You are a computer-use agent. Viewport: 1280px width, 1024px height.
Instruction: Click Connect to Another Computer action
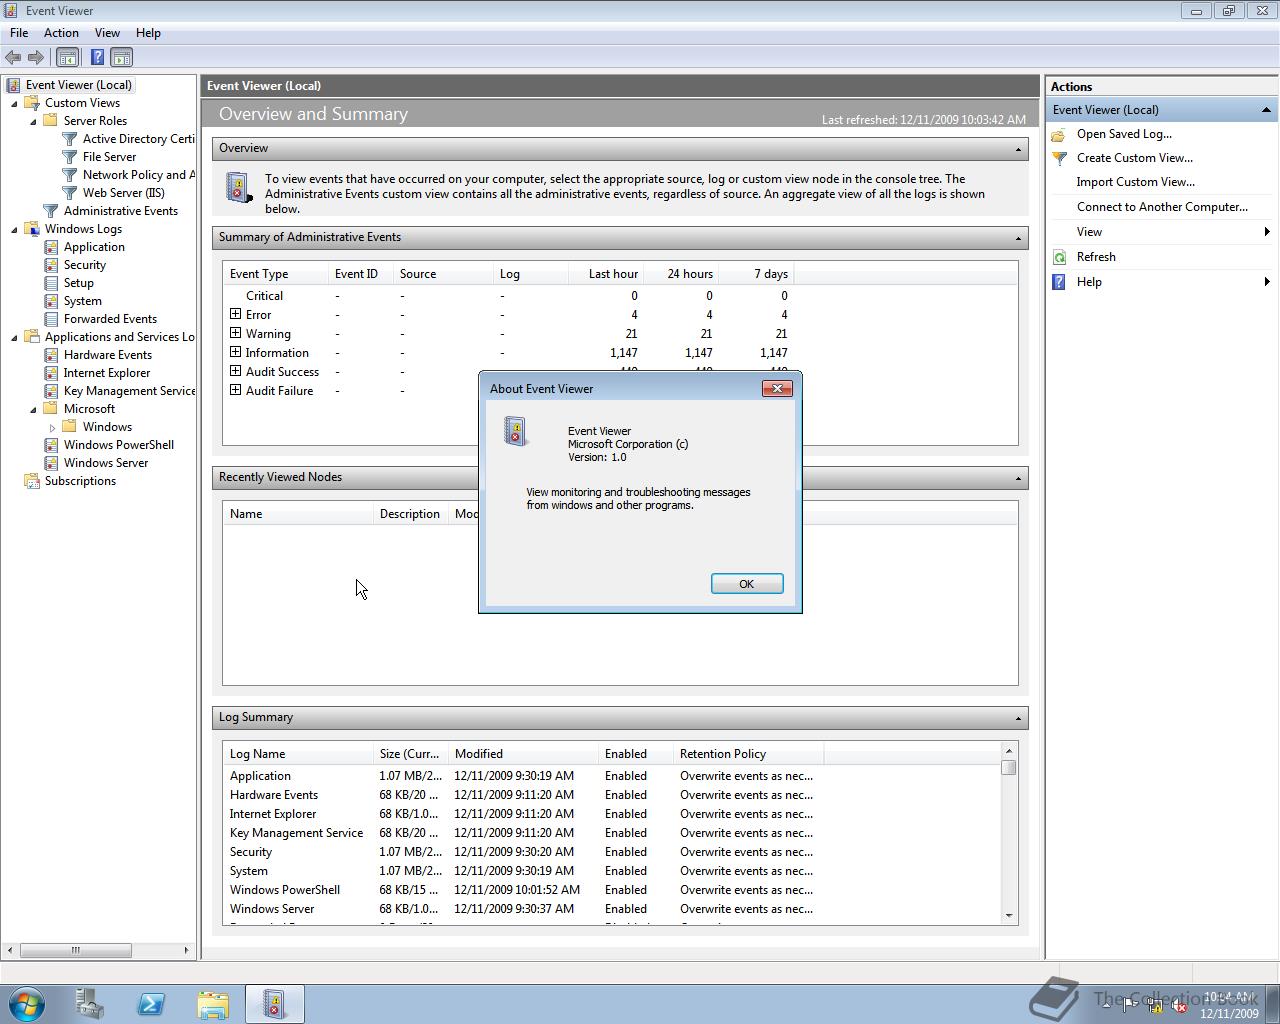point(1162,207)
